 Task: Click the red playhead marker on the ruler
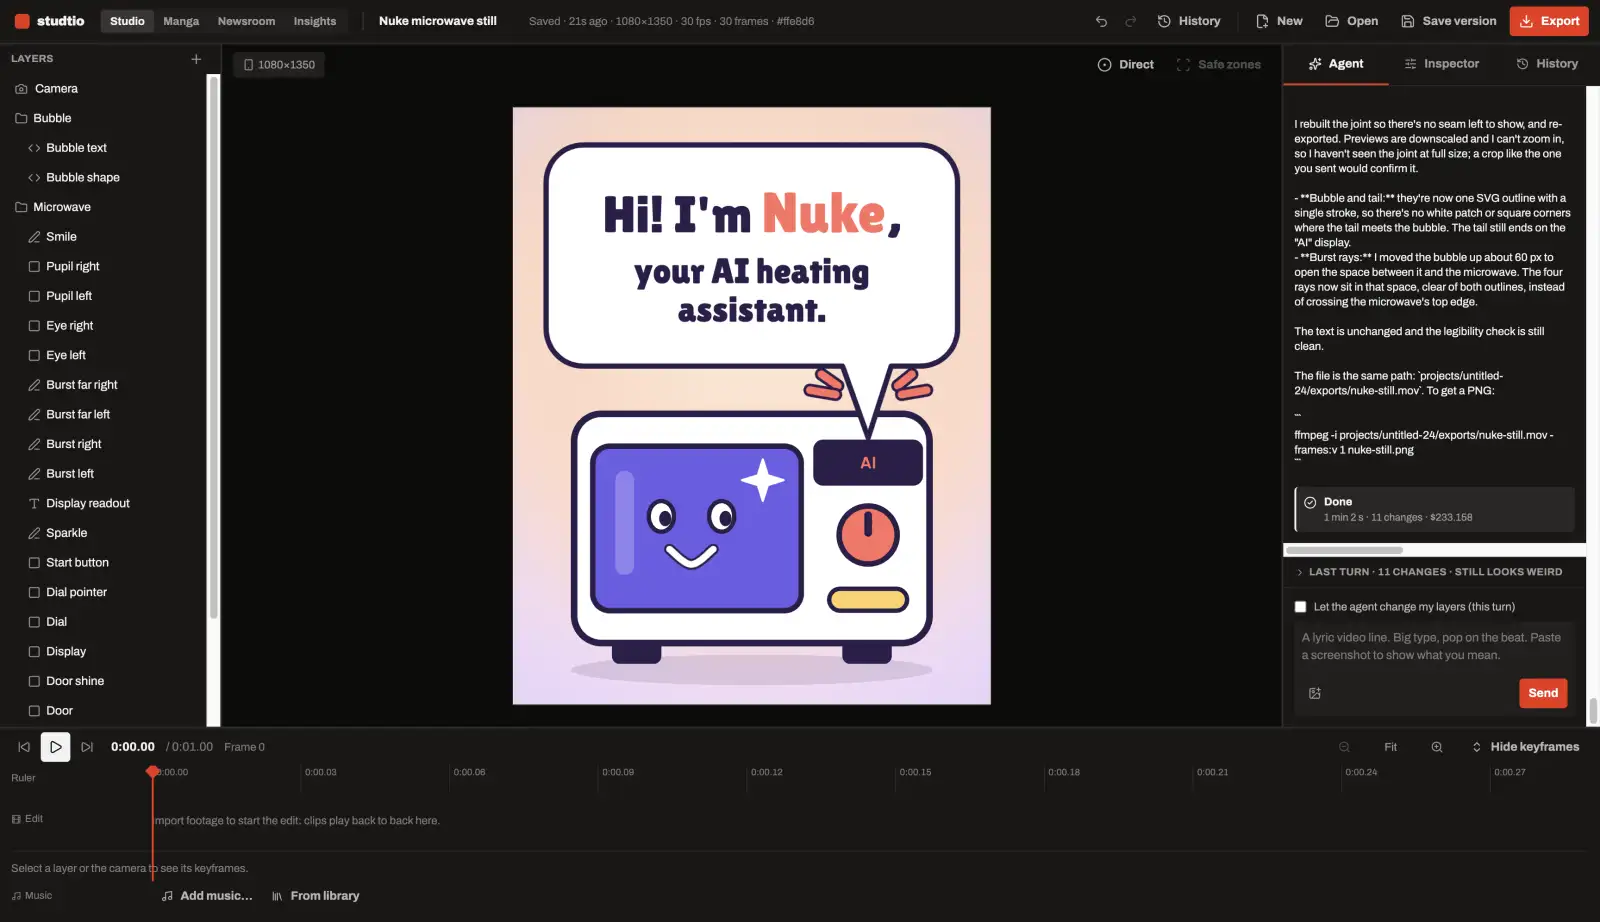click(x=152, y=772)
